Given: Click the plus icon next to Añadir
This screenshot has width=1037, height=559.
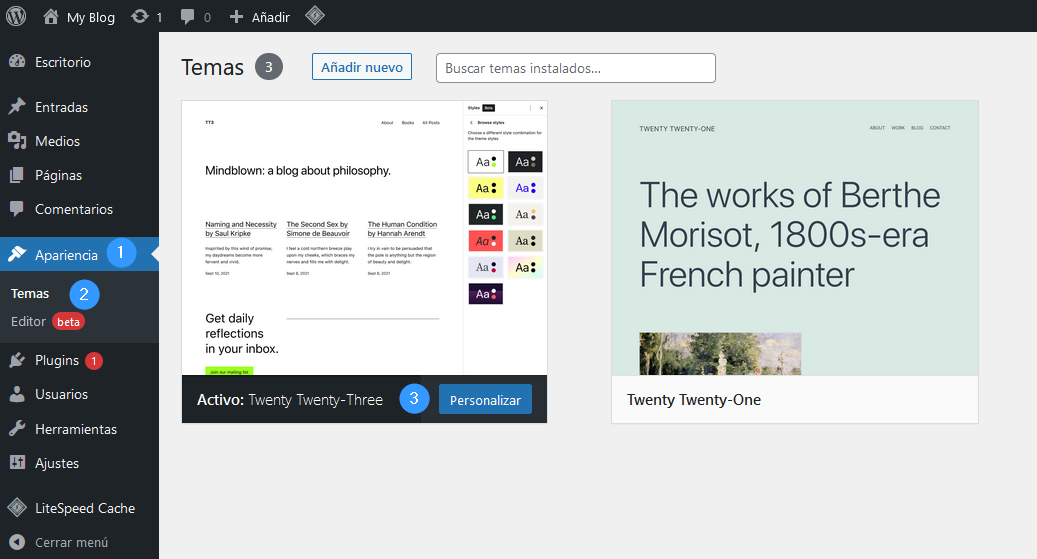Looking at the screenshot, I should tap(236, 17).
